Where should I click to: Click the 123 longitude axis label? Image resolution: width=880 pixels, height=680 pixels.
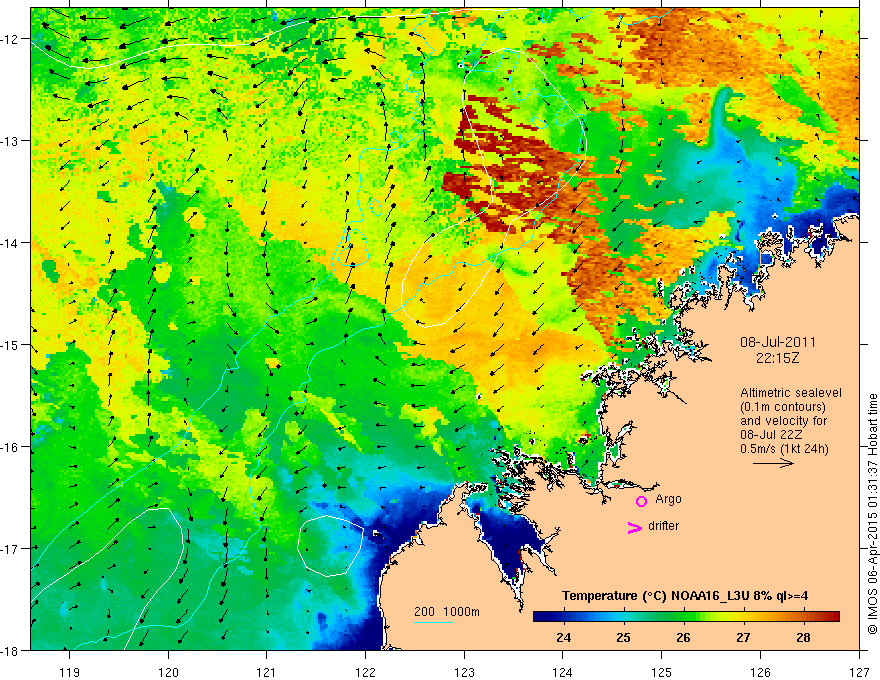click(464, 672)
